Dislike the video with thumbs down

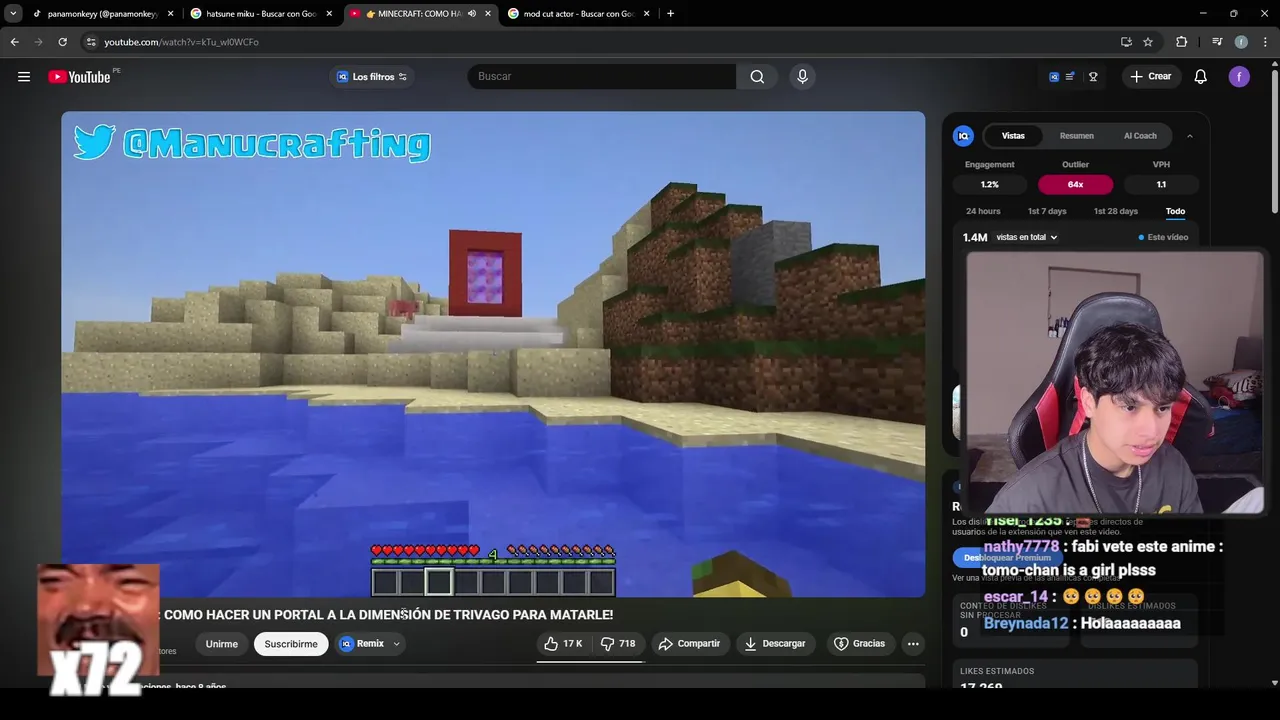pos(618,644)
